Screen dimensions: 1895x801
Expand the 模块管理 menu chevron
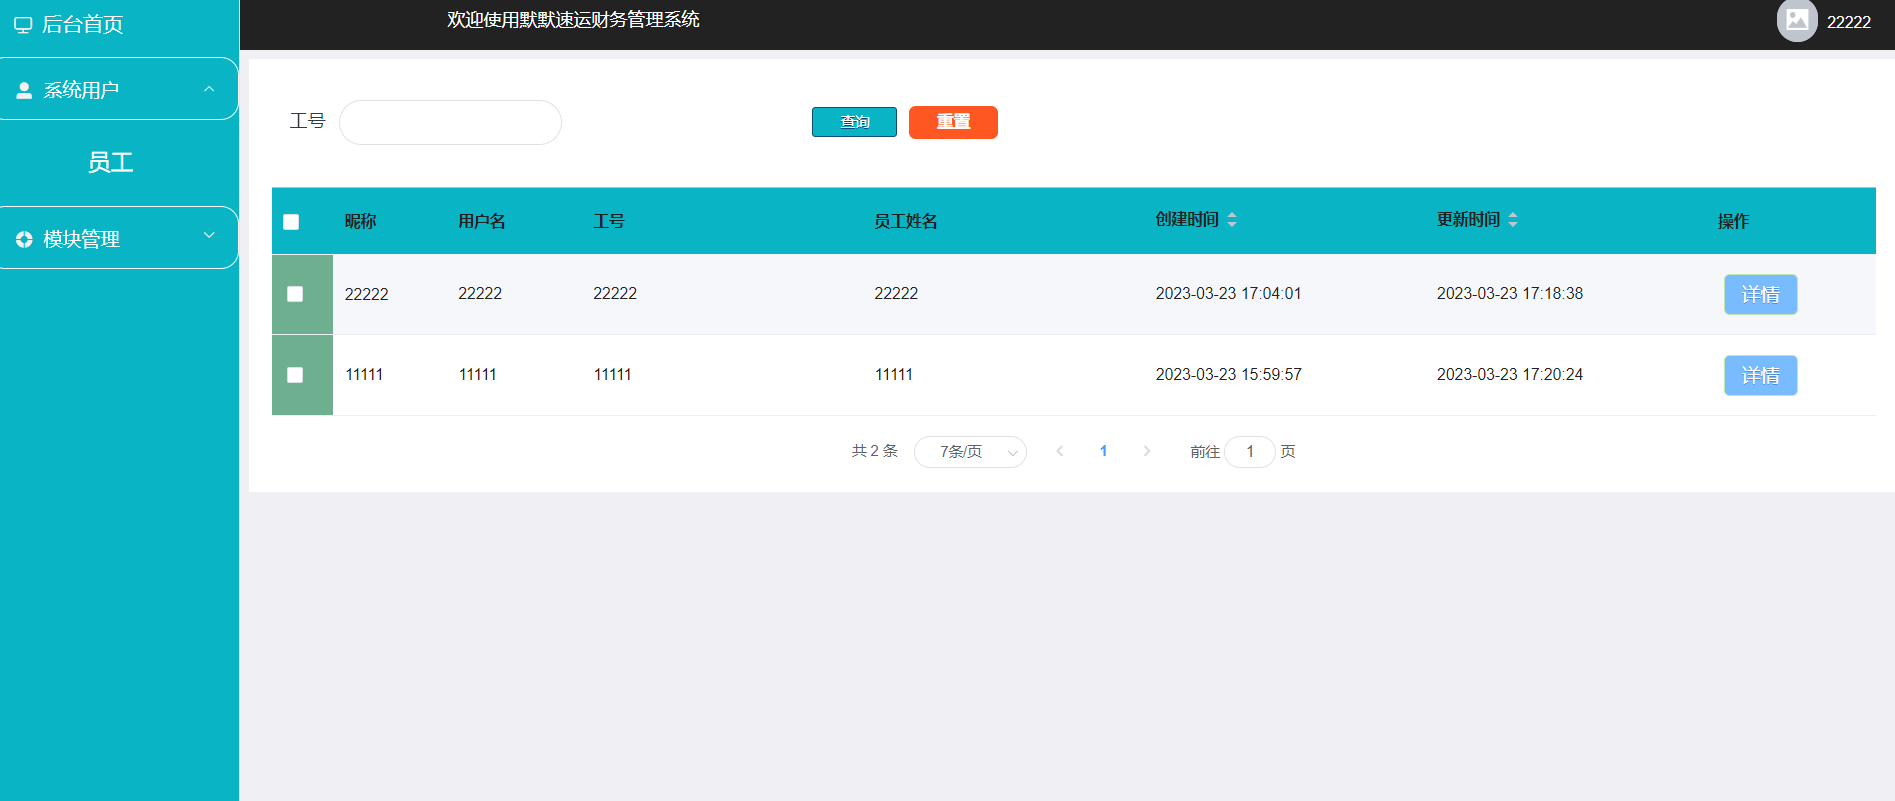pos(209,236)
